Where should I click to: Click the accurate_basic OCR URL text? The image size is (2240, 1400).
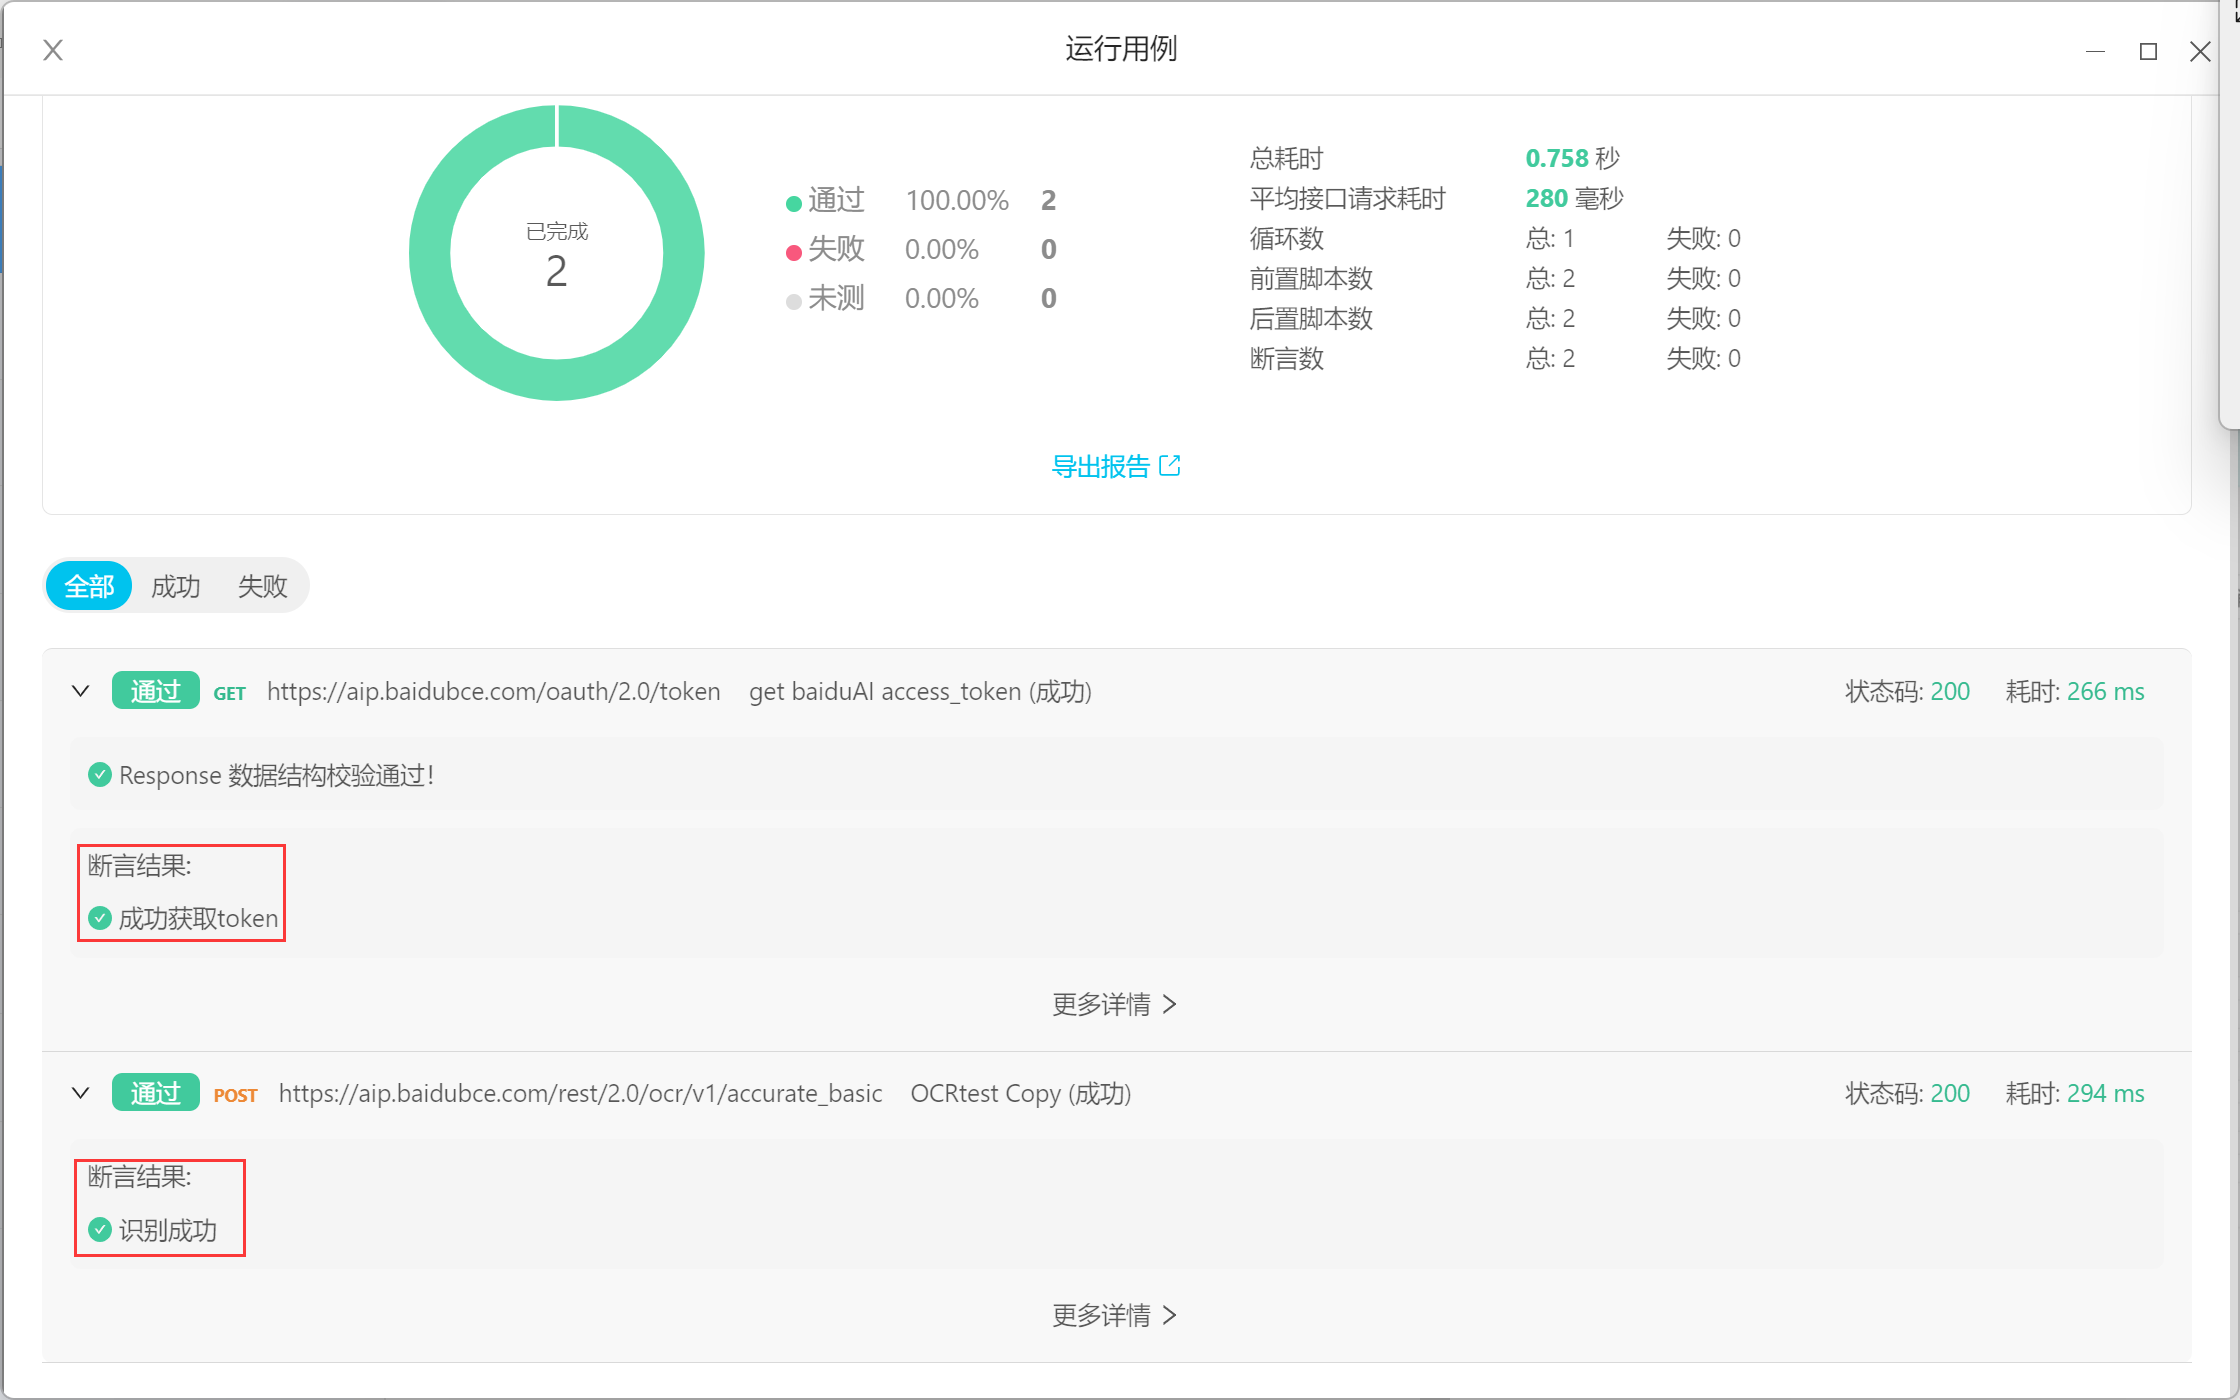tap(580, 1094)
